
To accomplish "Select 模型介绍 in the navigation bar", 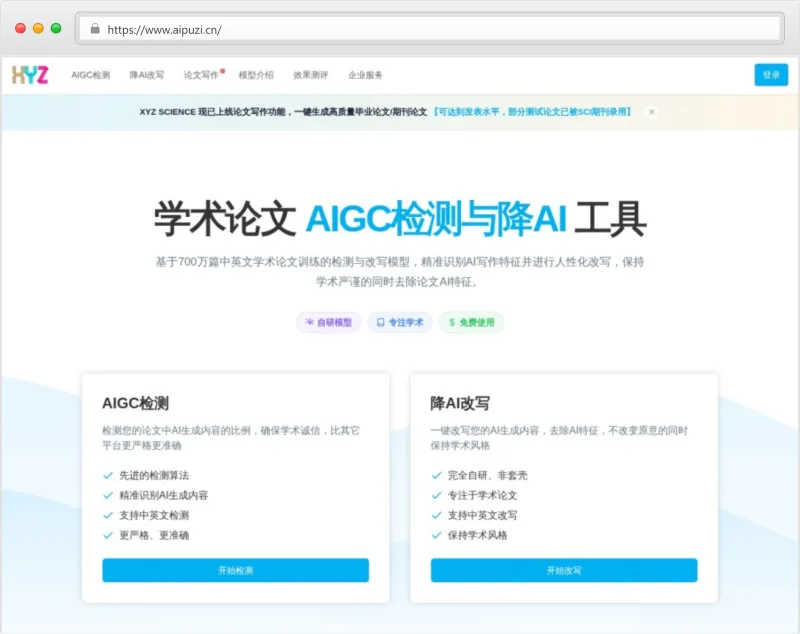I will tap(256, 74).
